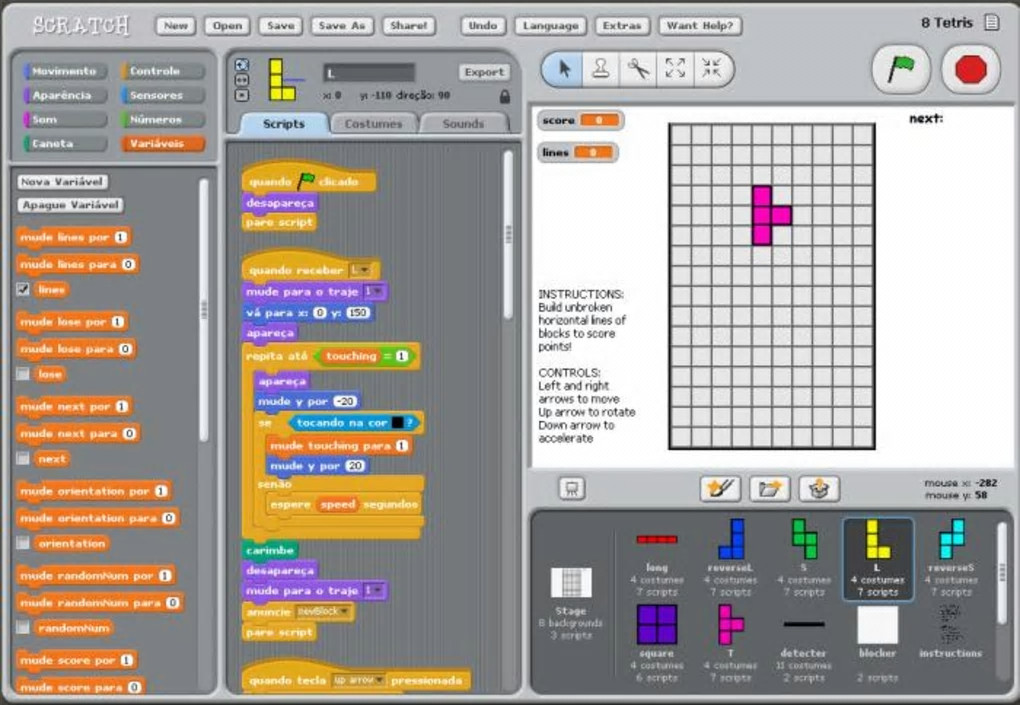Open first mude para o traje dropdown

(373, 291)
